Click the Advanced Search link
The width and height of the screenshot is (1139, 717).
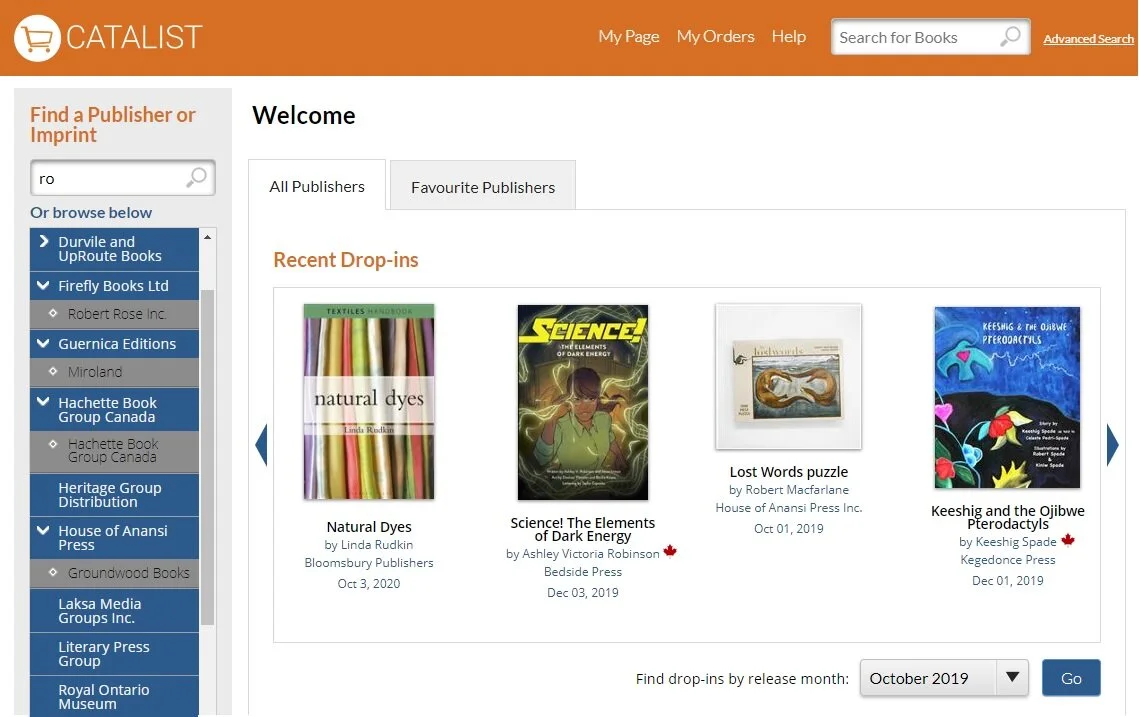point(1088,39)
